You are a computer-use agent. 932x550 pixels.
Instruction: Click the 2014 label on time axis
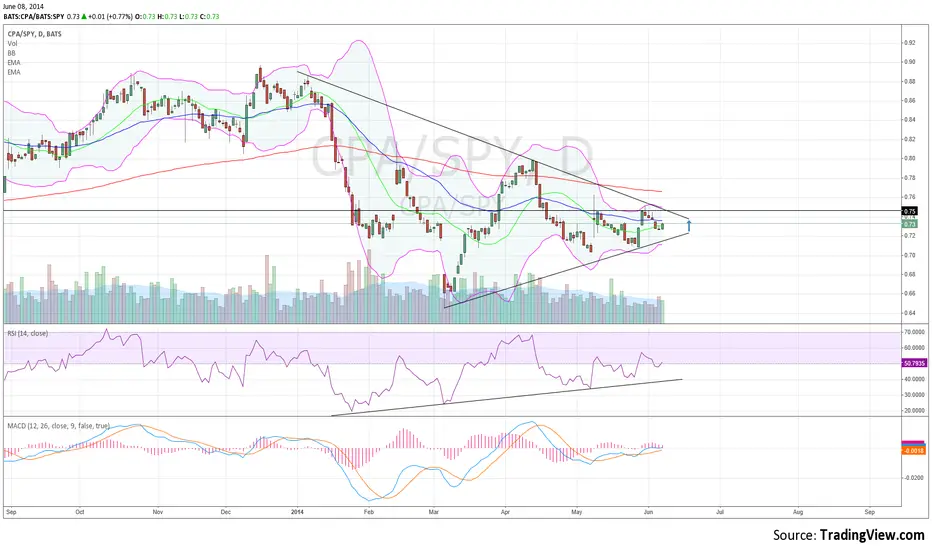tap(297, 511)
